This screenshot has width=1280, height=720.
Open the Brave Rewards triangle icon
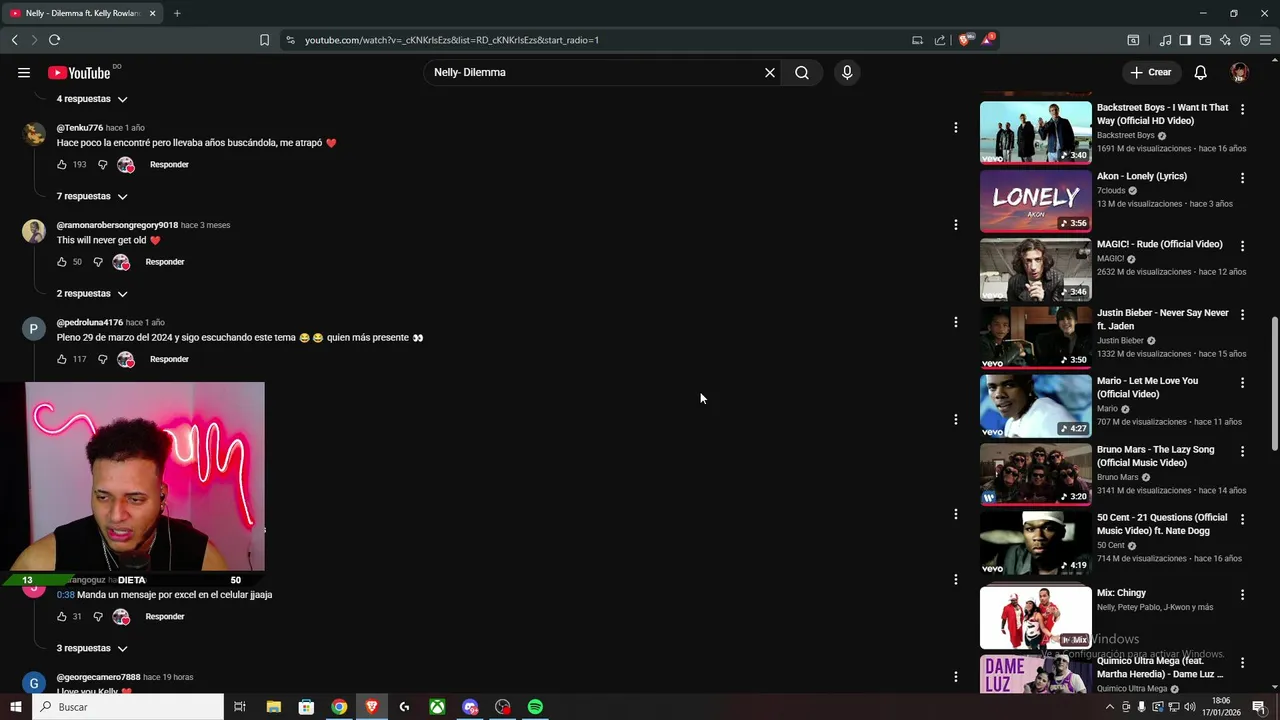(x=988, y=40)
